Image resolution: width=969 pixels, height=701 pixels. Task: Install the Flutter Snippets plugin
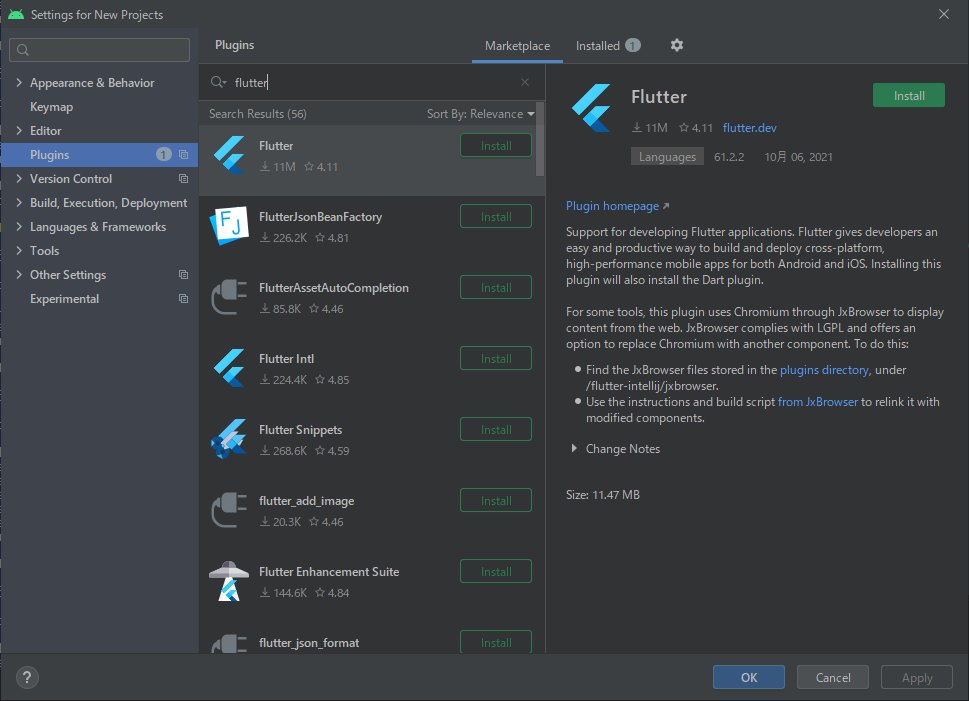[x=496, y=430]
